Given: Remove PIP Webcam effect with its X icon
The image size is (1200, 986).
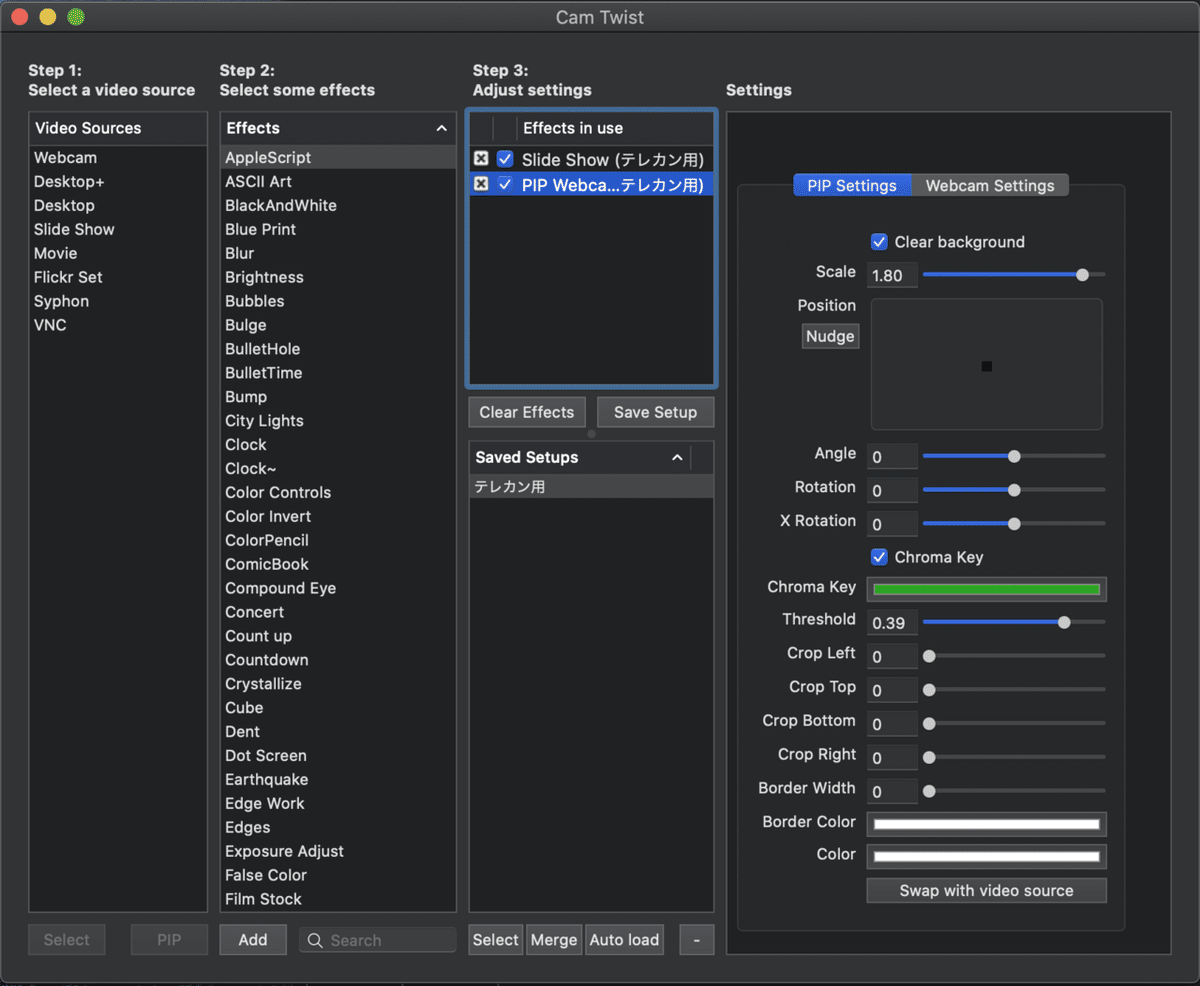Looking at the screenshot, I should click(x=481, y=184).
